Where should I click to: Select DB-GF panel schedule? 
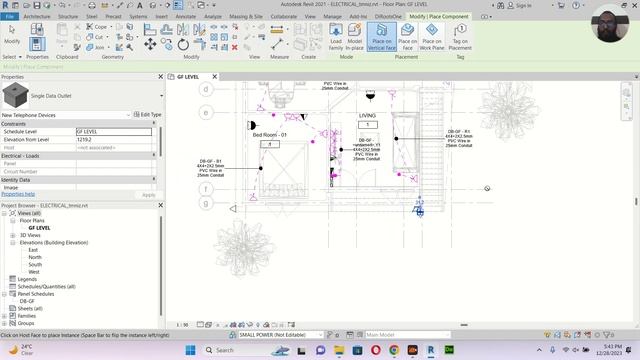(27, 301)
